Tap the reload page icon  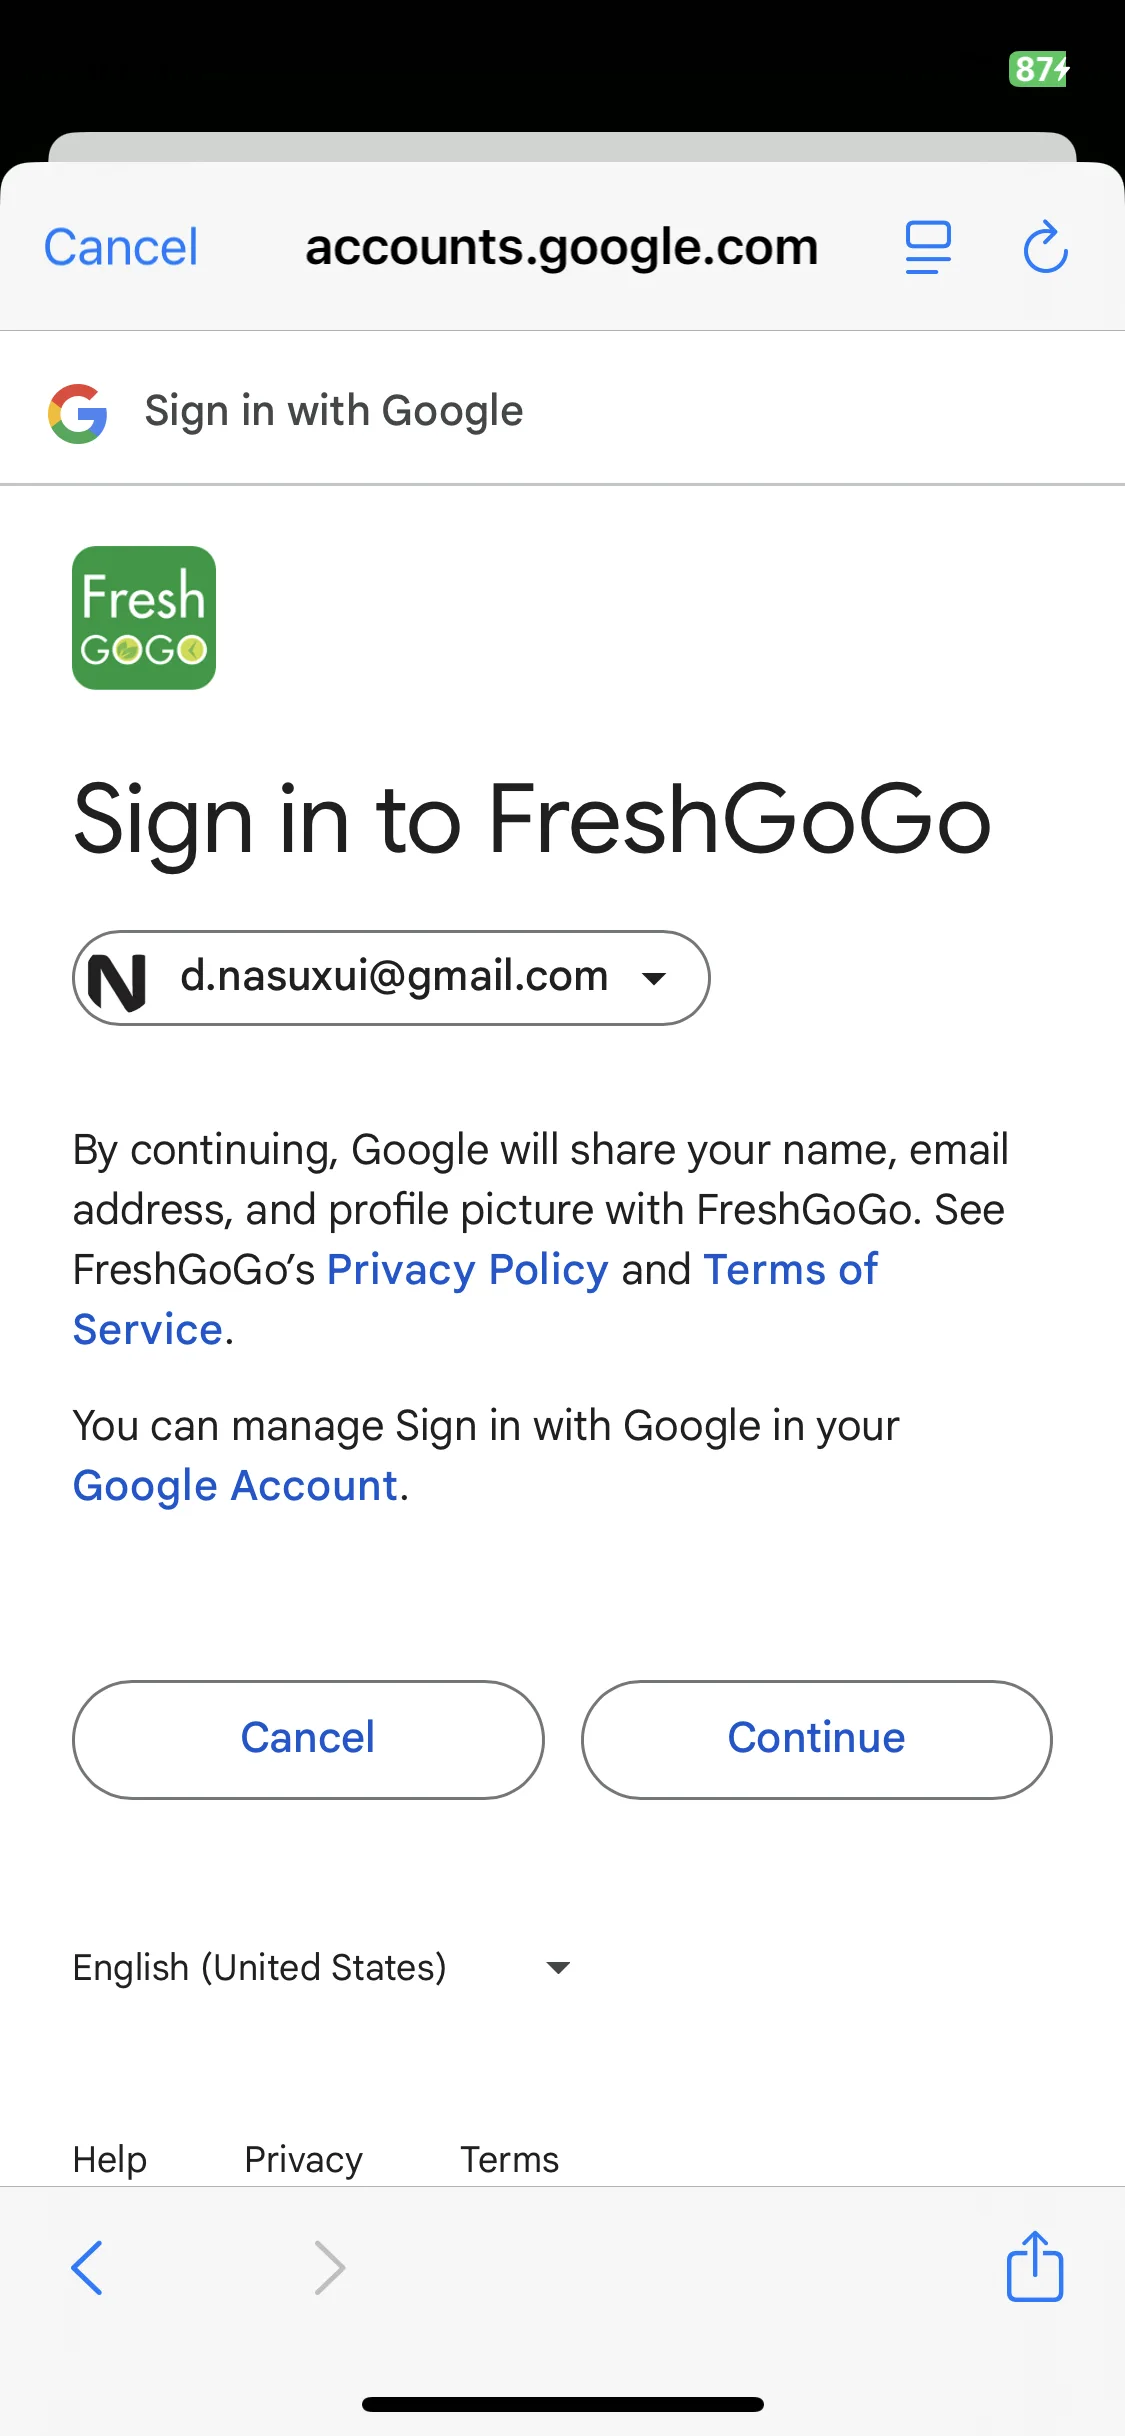click(1046, 247)
